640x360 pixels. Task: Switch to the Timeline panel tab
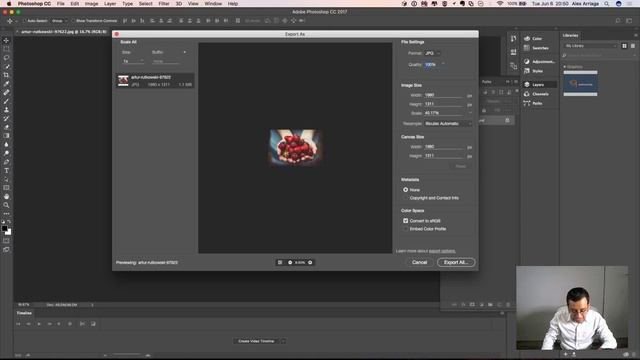pyautogui.click(x=24, y=313)
